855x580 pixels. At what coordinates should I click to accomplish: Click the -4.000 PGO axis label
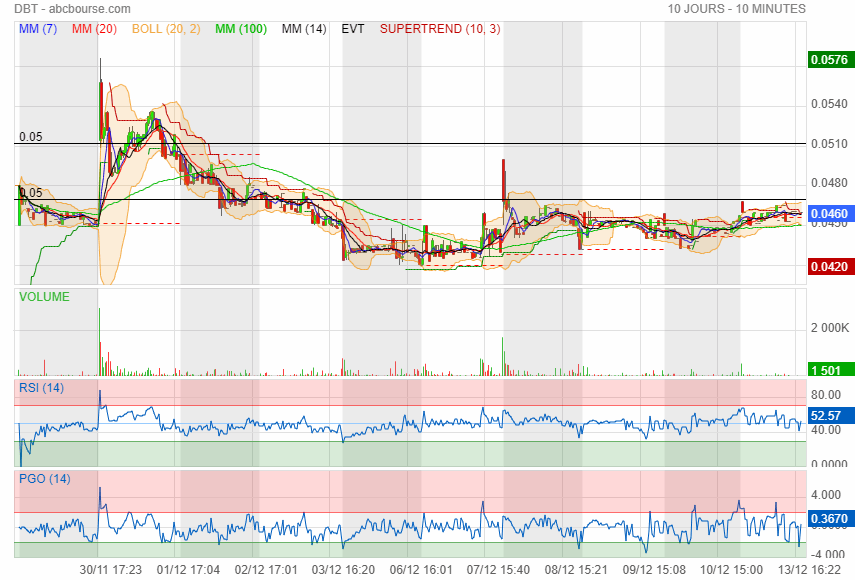[828, 554]
